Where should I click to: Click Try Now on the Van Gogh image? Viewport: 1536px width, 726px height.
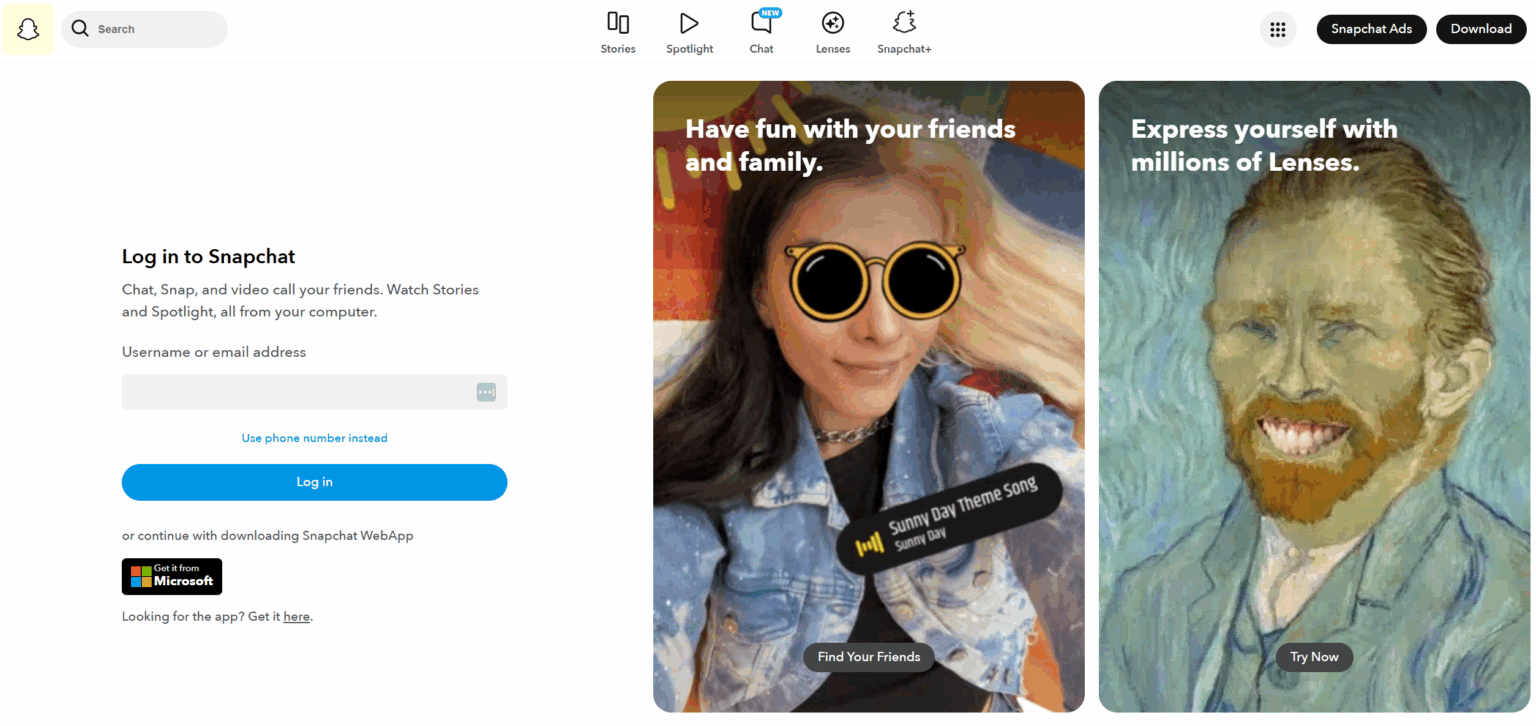coord(1313,657)
